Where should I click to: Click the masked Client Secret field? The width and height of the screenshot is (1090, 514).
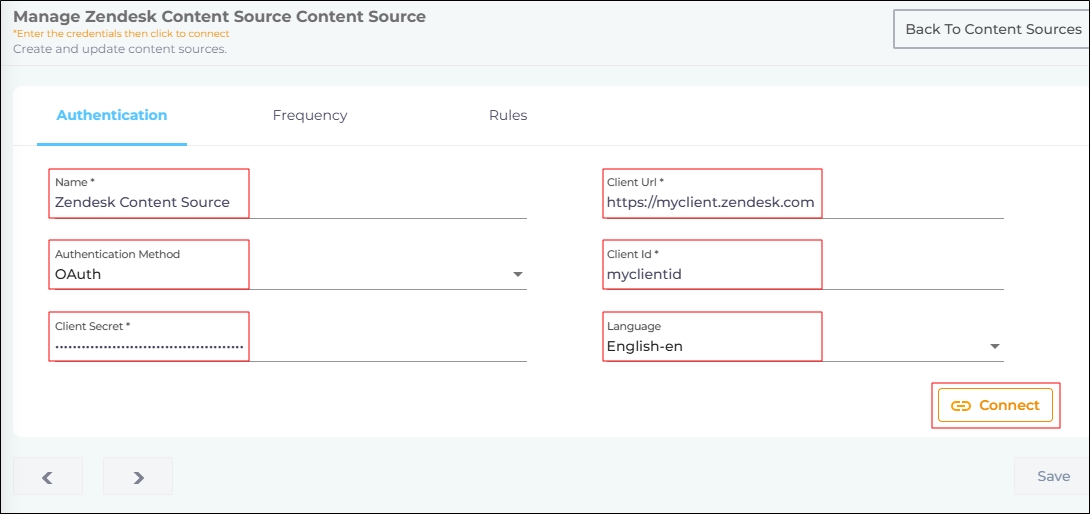(149, 347)
